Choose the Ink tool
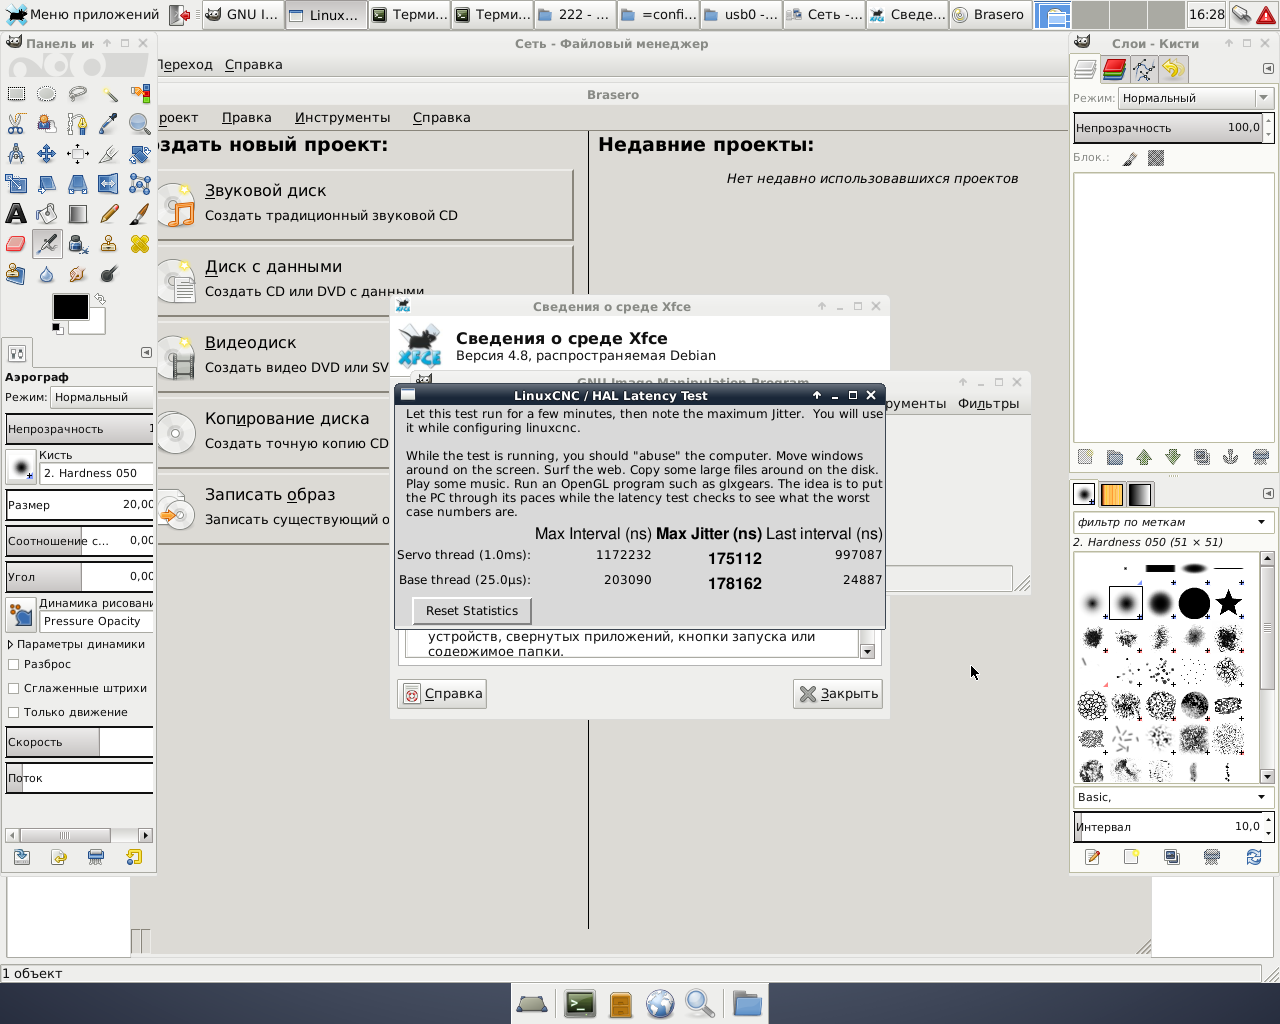The height and width of the screenshot is (1024, 1280). pos(78,244)
